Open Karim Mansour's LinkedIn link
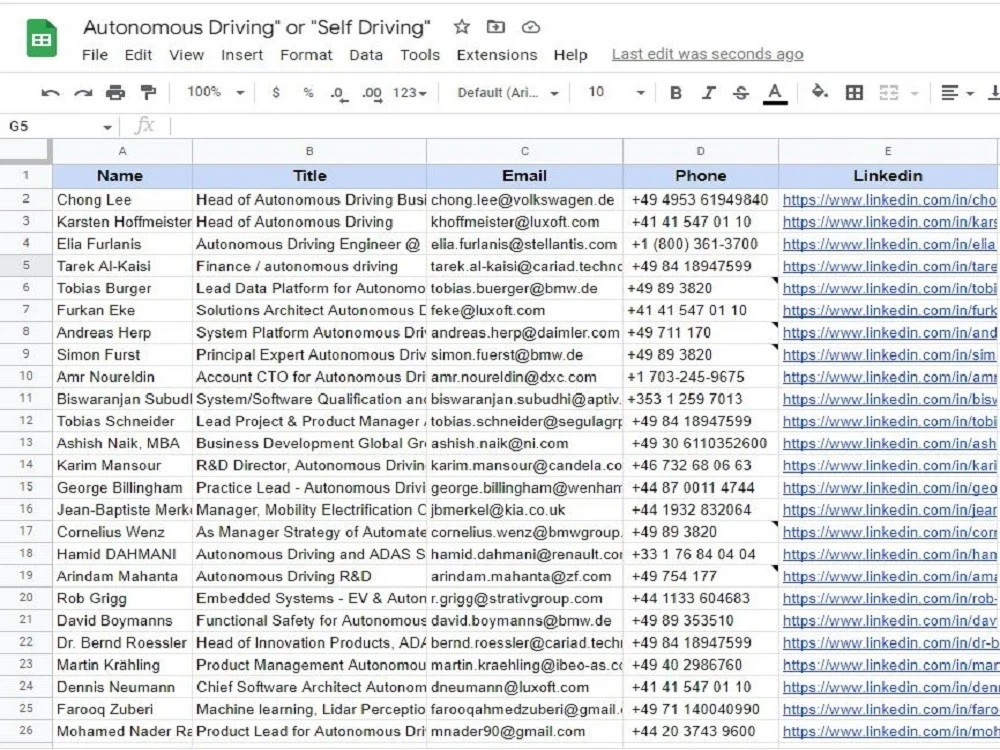 889,466
